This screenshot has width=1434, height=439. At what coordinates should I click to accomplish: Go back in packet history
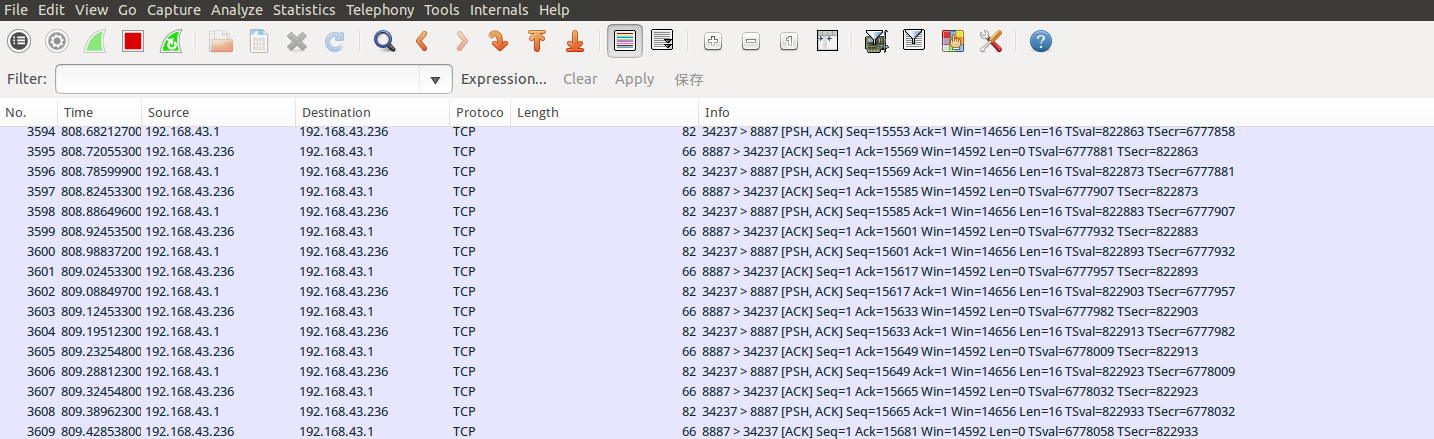pyautogui.click(x=422, y=41)
